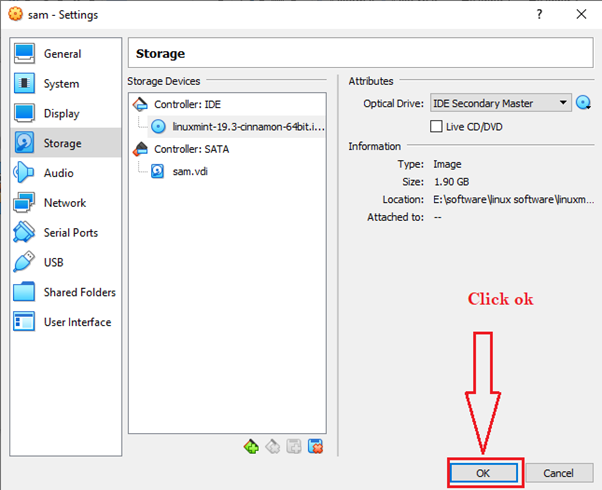
Task: Click Cancel to discard changes
Action: pos(558,473)
